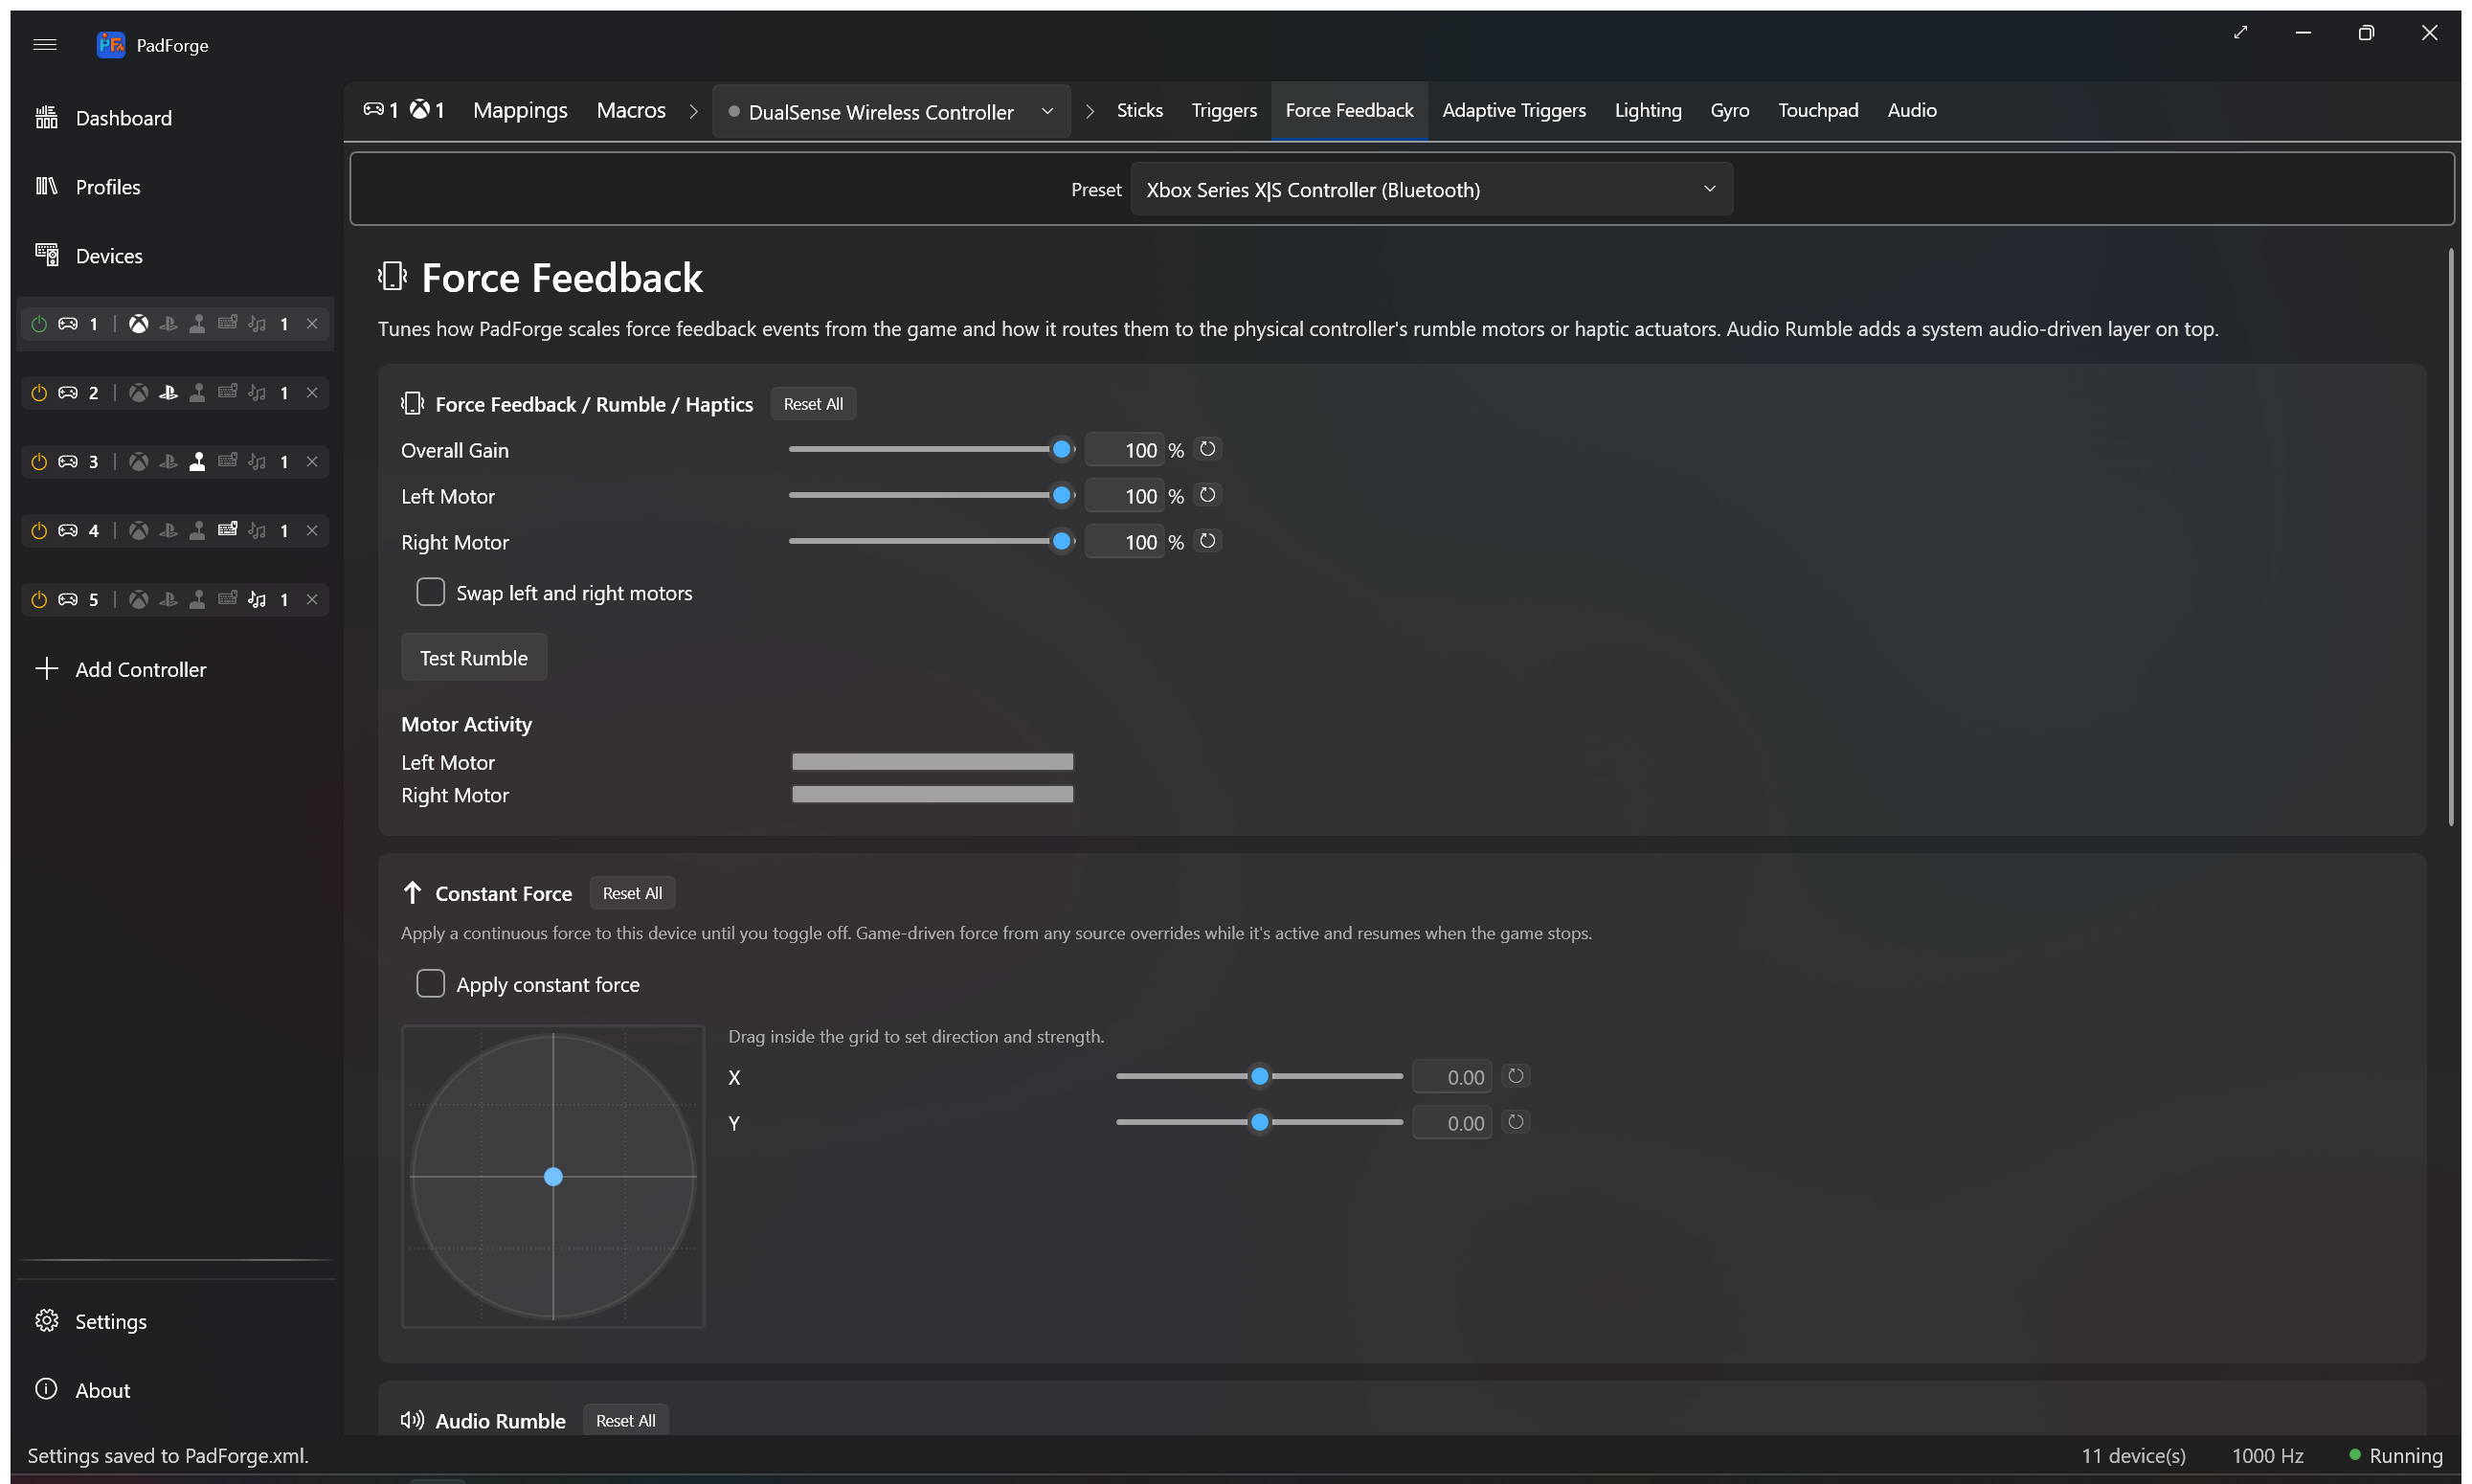Go to the Macros section
Screen dimensions: 2472x1484
(x=631, y=110)
